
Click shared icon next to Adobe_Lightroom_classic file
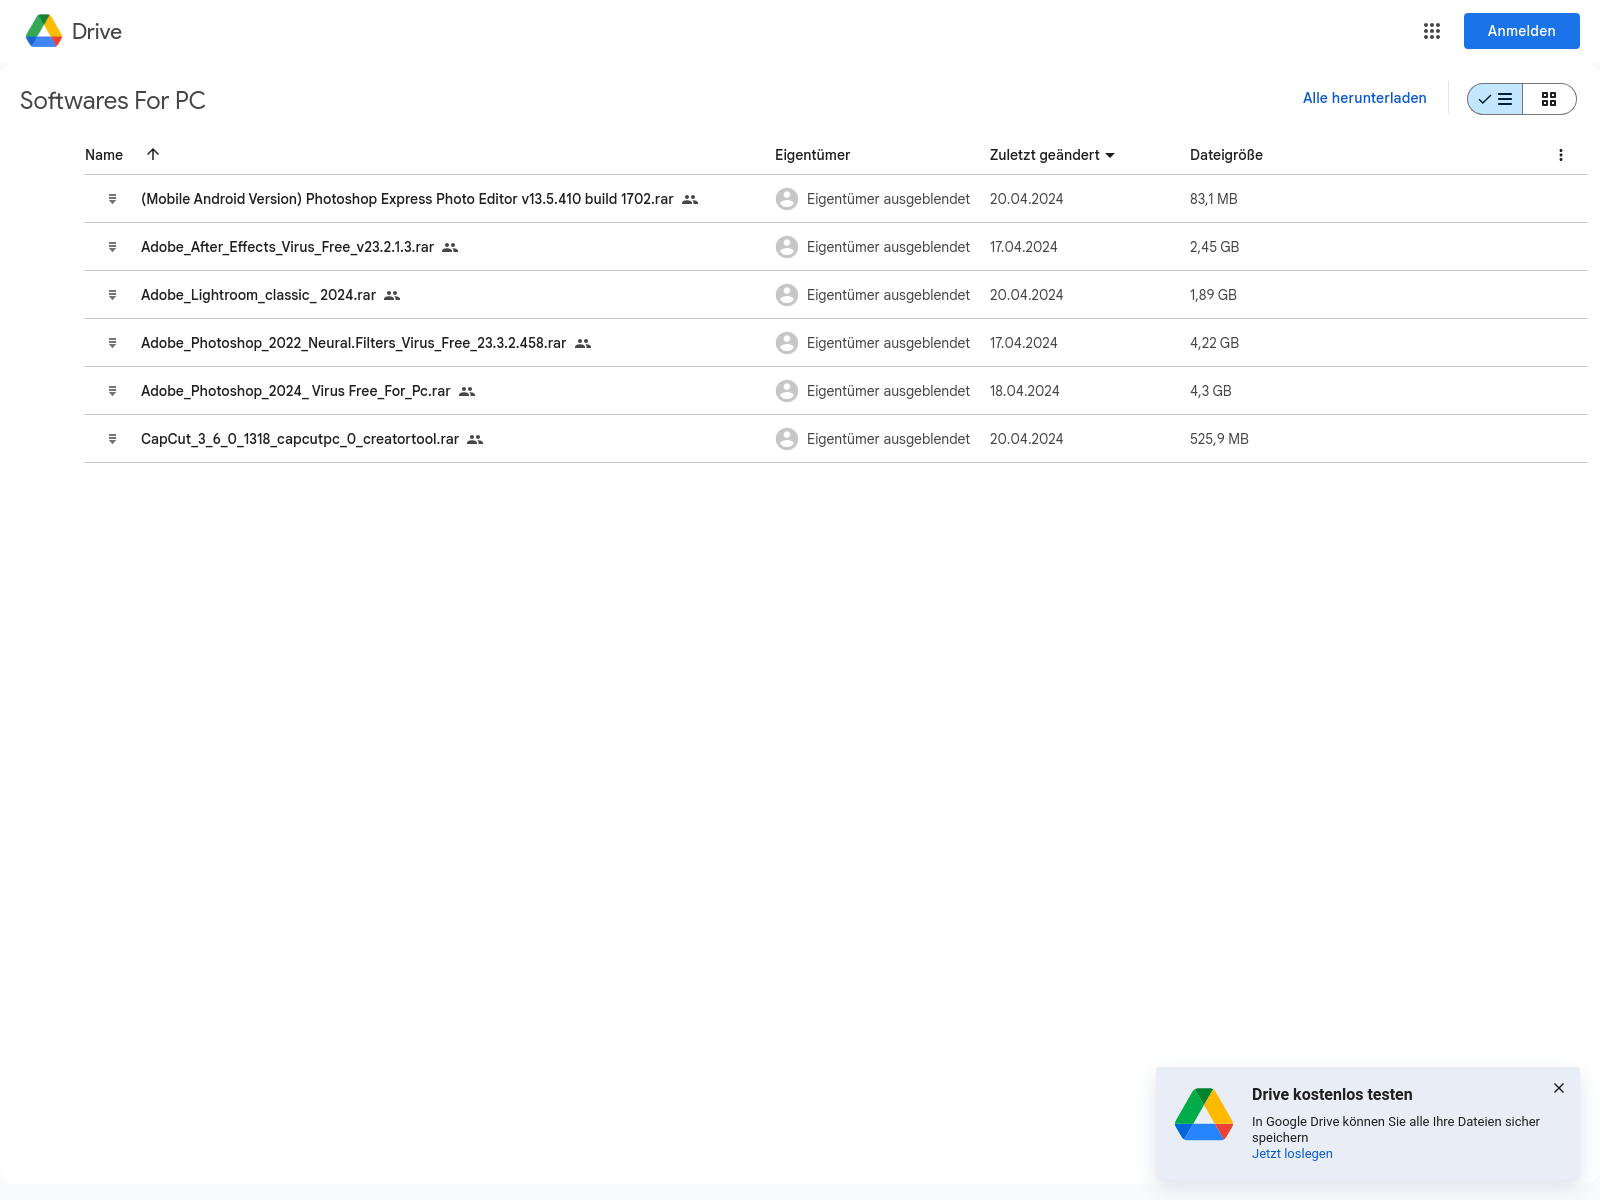[x=392, y=296]
